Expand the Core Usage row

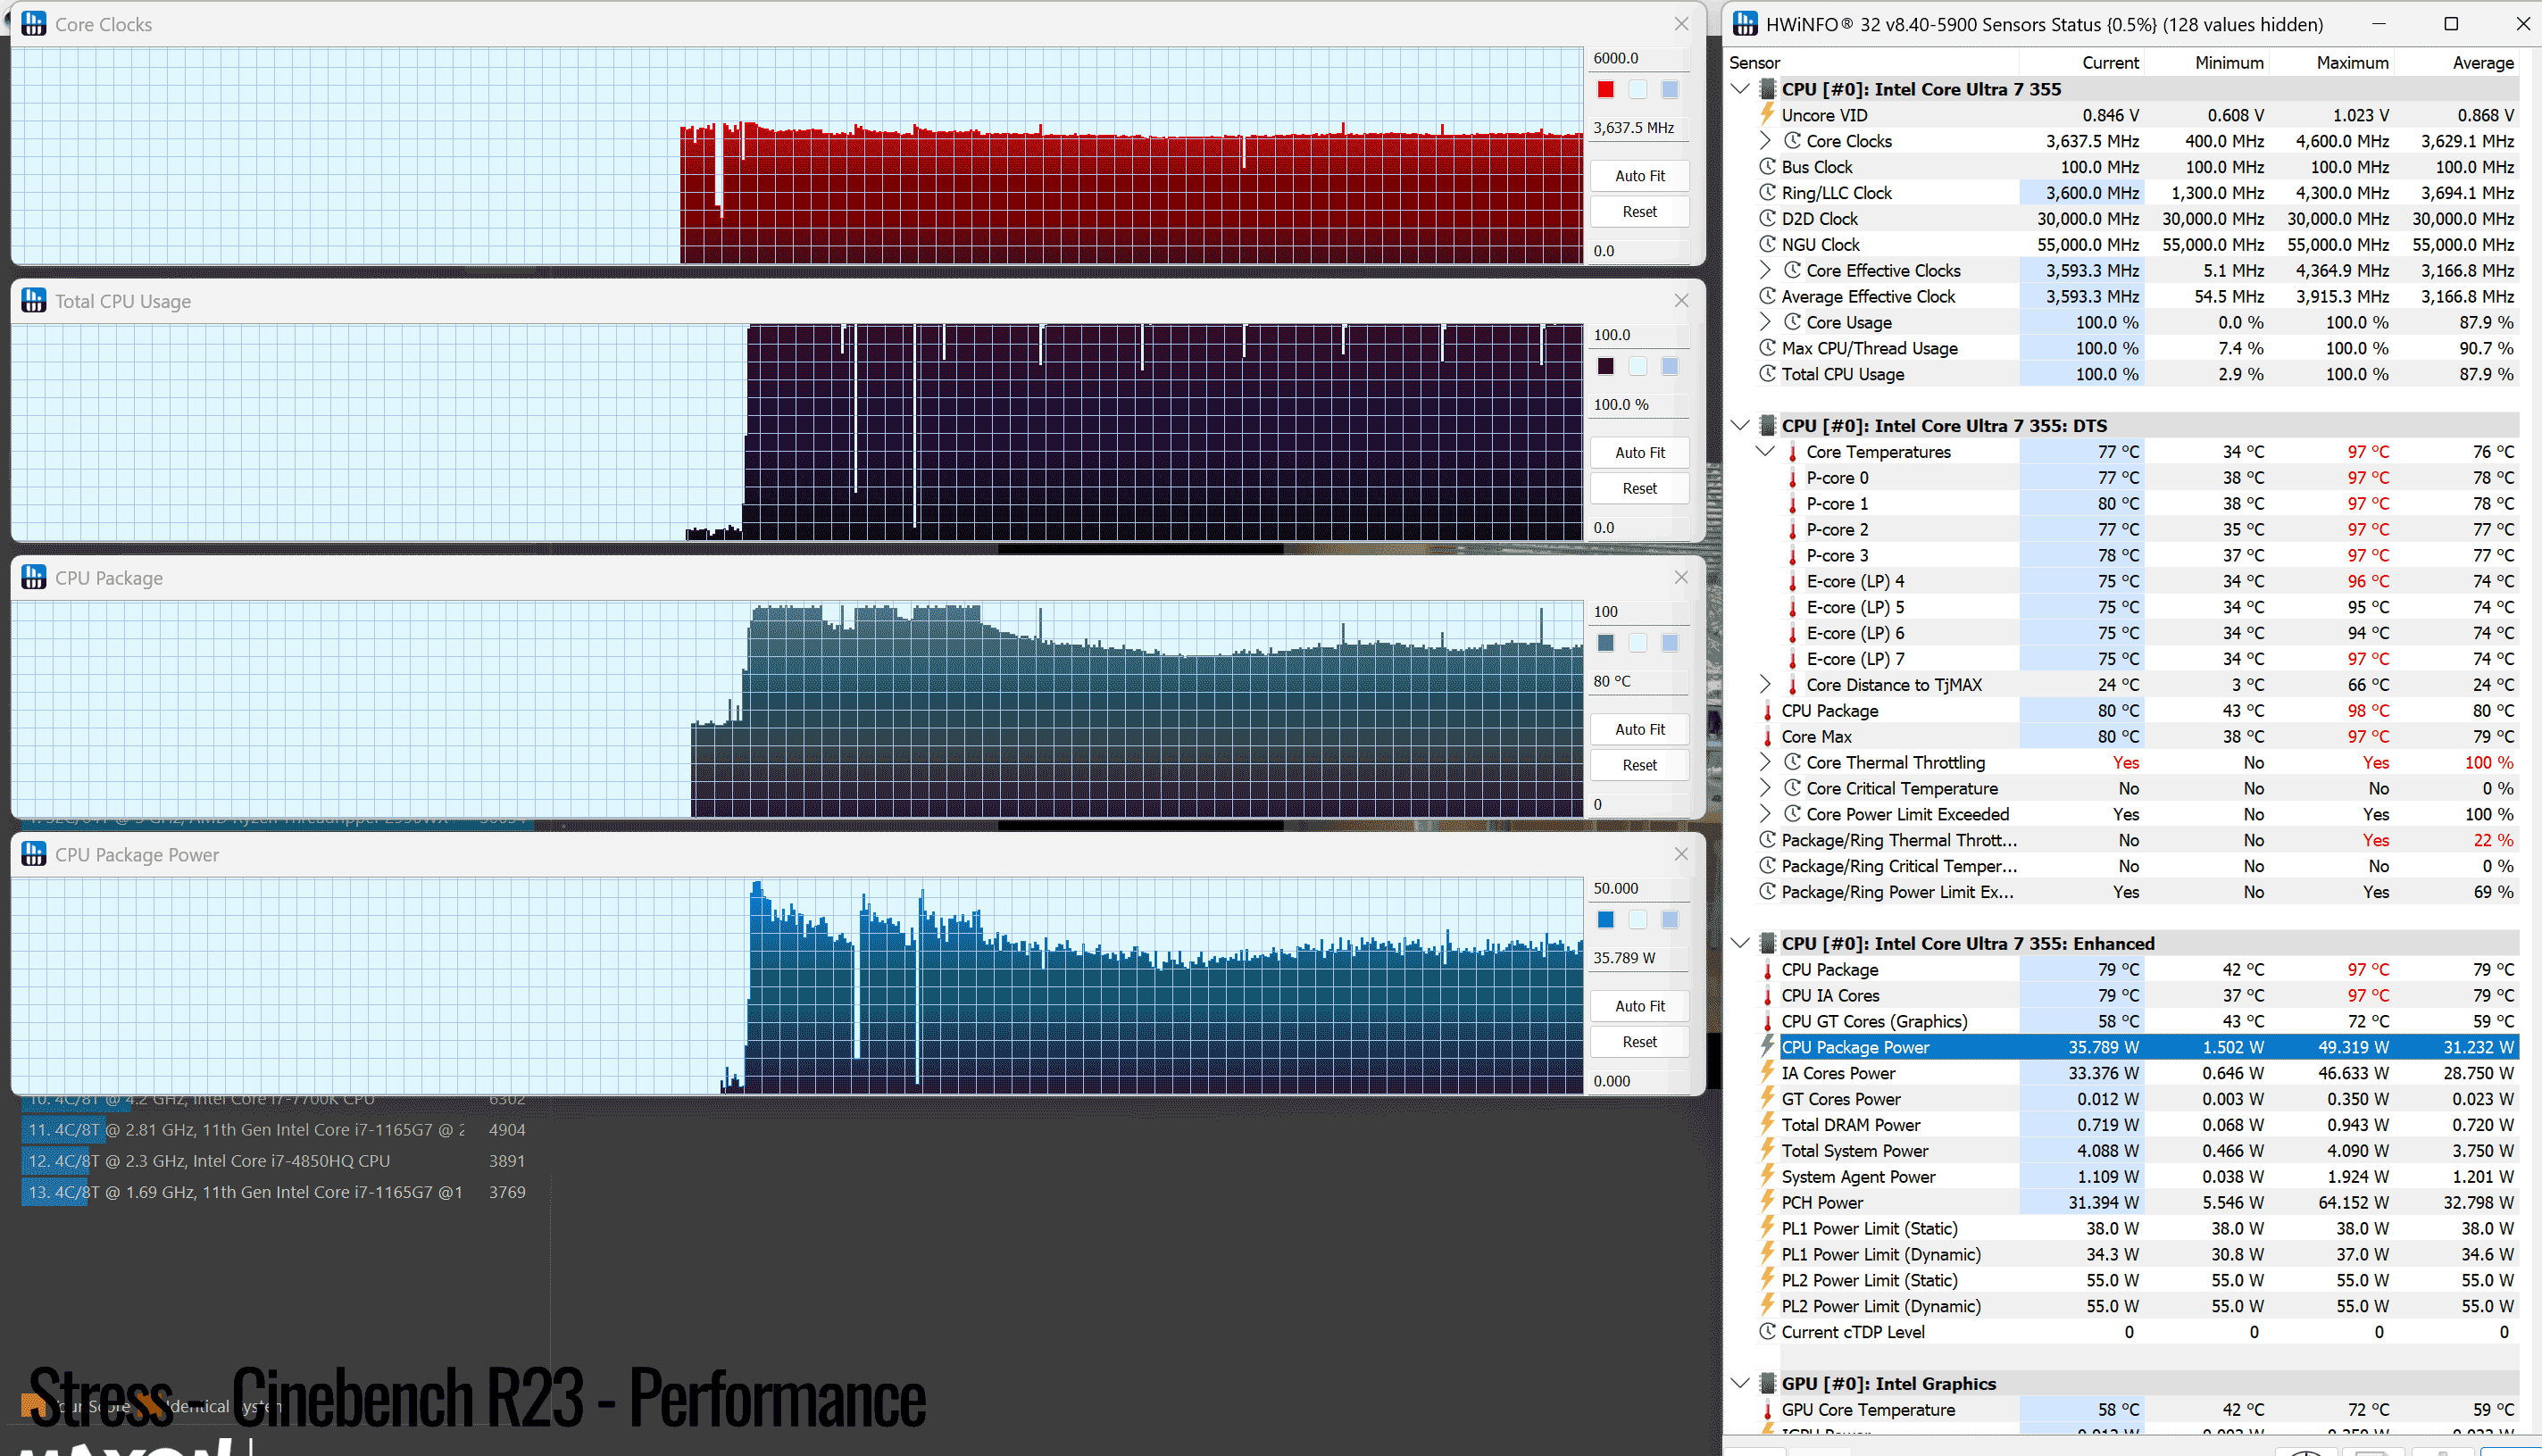pos(1765,322)
